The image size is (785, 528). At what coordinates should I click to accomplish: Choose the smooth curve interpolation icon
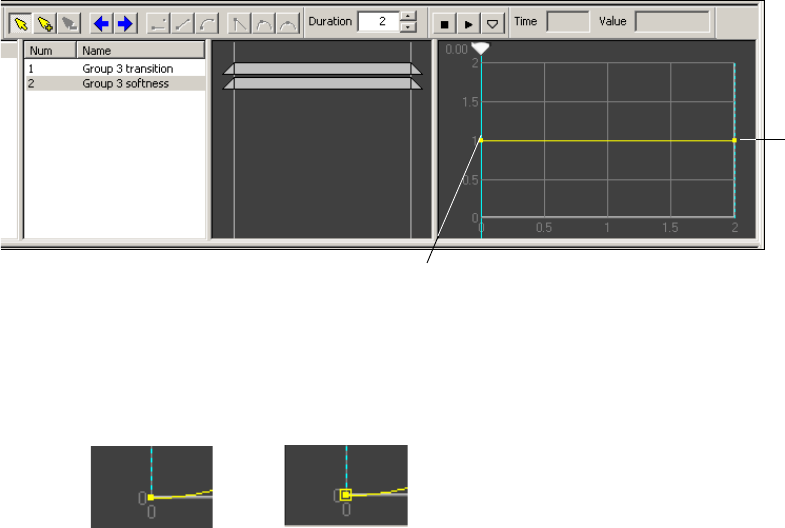[x=207, y=24]
